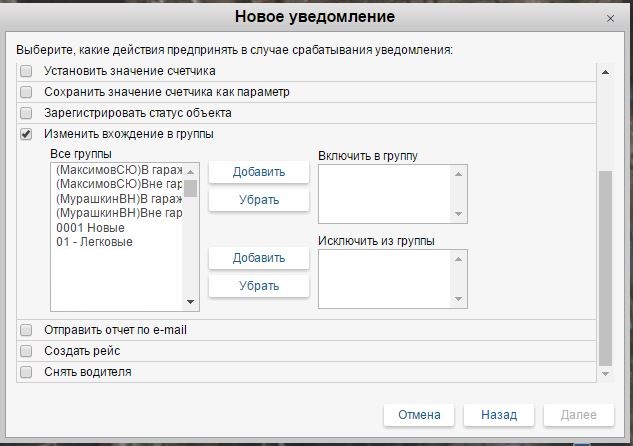
Task: Go back with the Назад button
Action: click(497, 414)
